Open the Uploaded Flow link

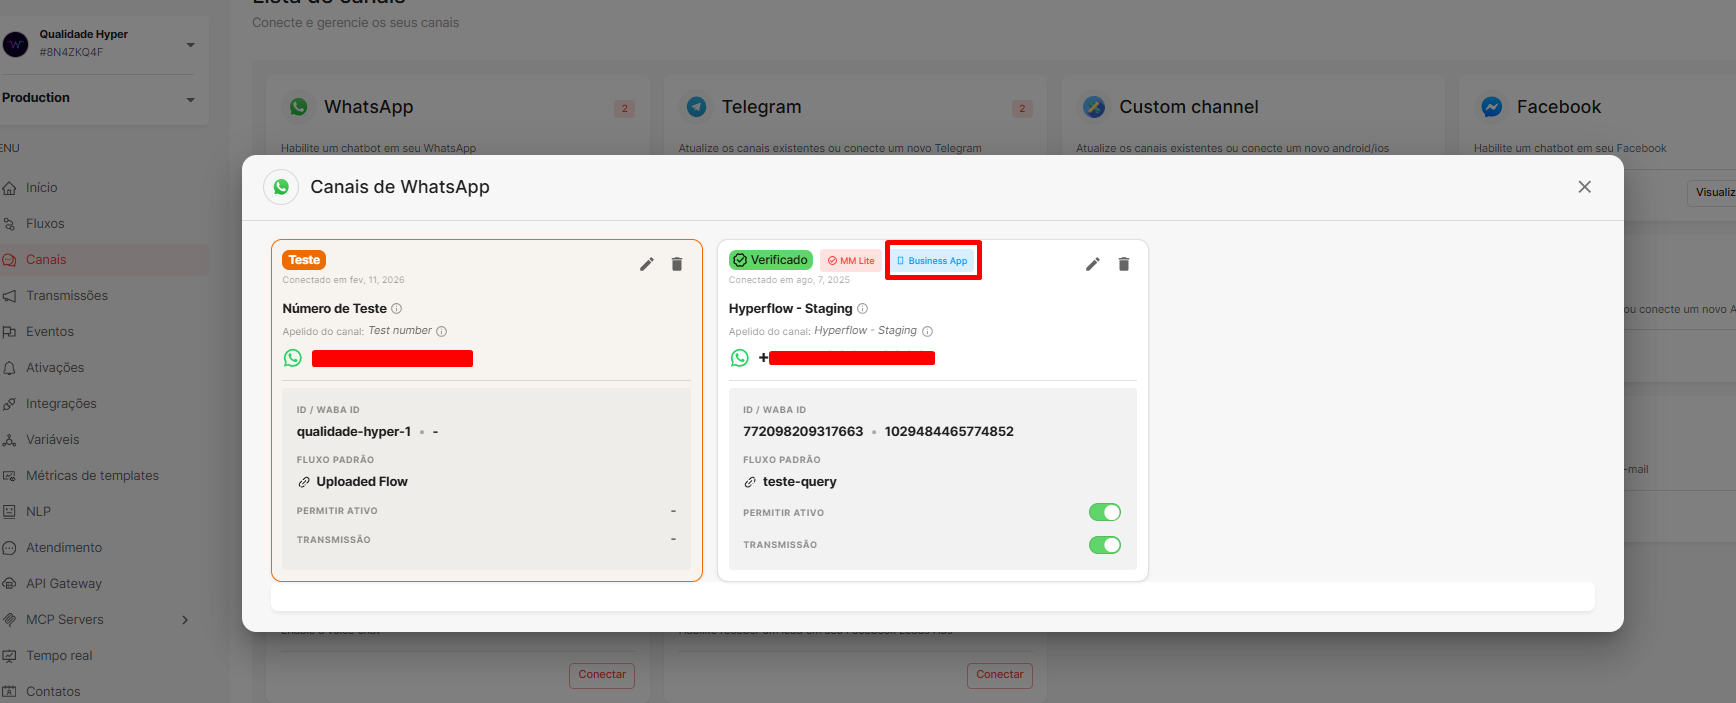(x=361, y=482)
